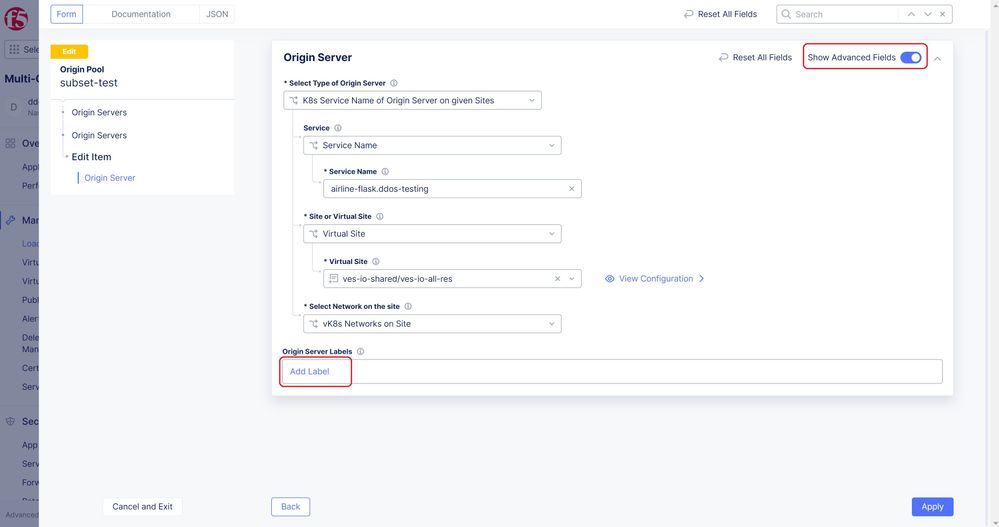Clear the airline-flask.ddos-testing service name
Image resolution: width=999 pixels, height=527 pixels.
pos(571,189)
